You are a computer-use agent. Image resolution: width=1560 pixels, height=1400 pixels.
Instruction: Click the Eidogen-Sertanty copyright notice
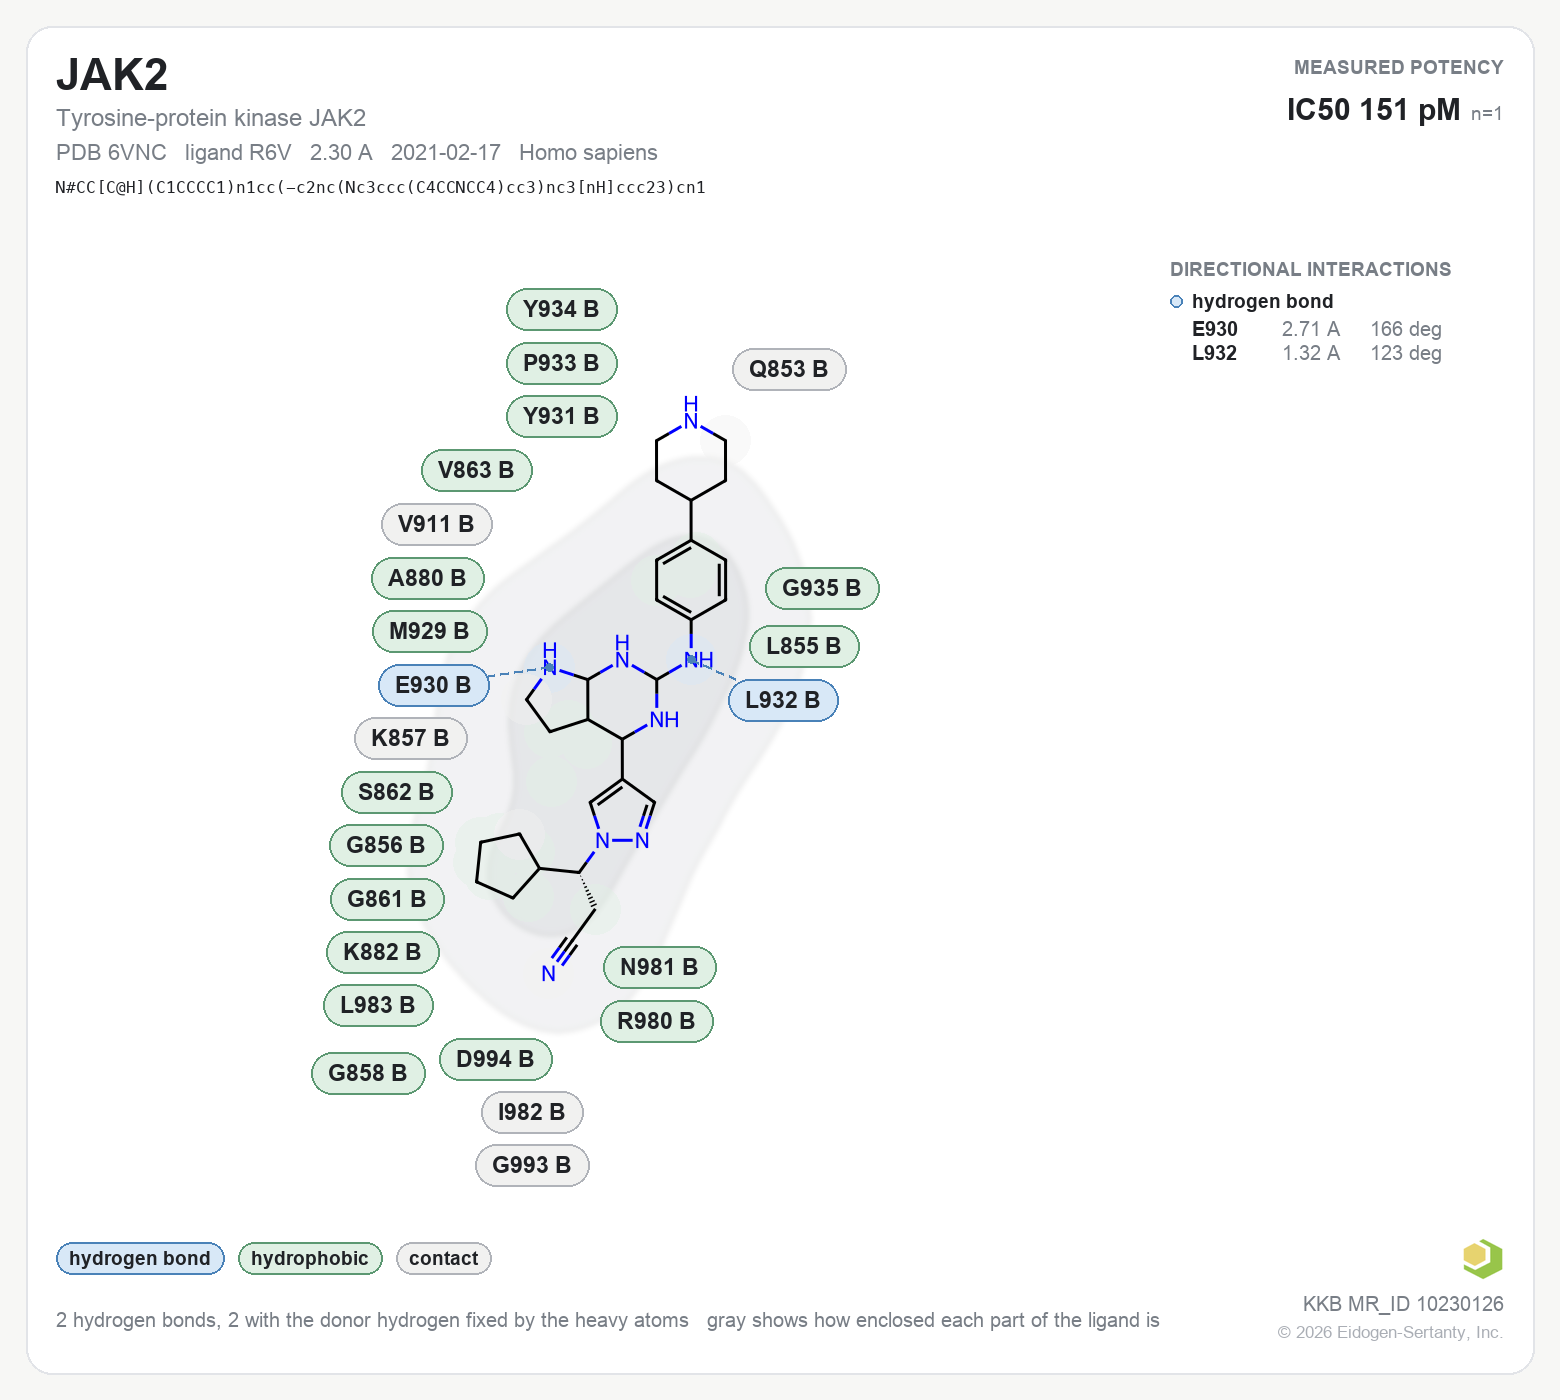click(x=1390, y=1332)
